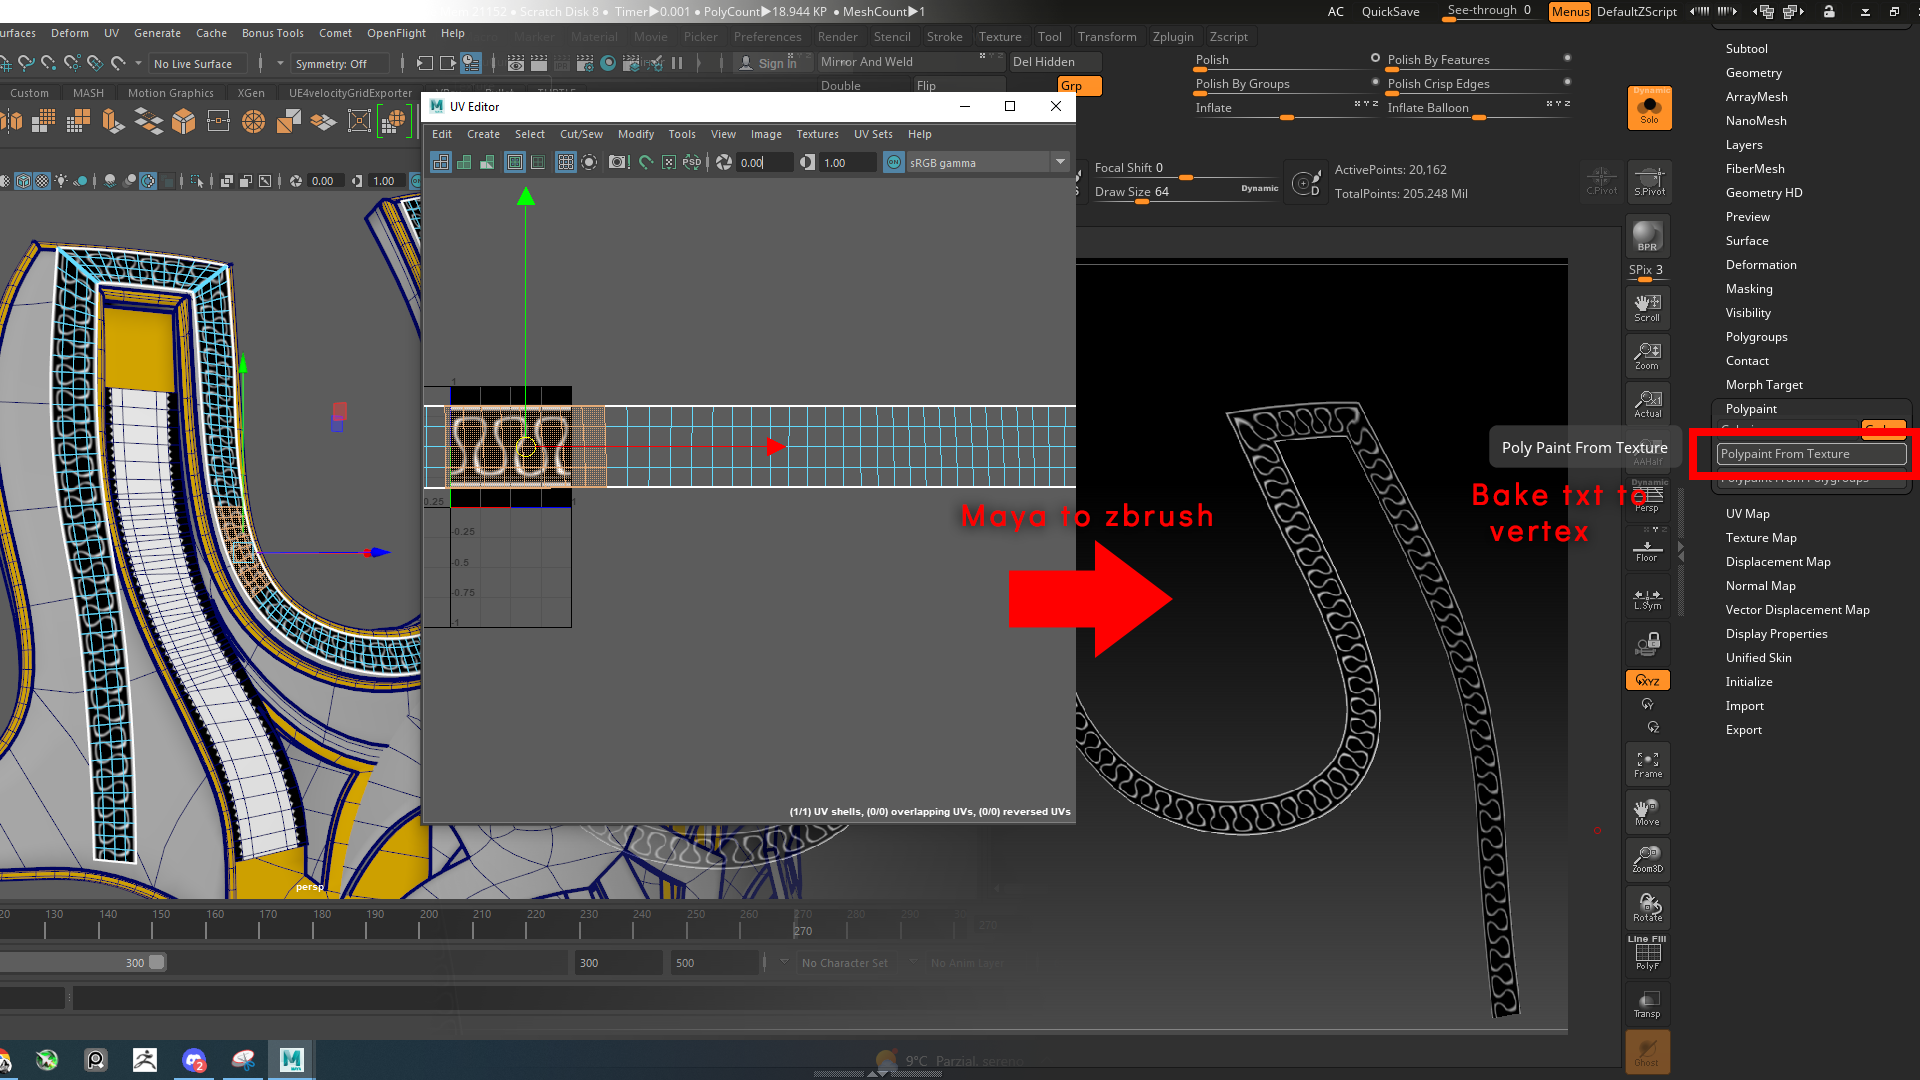The width and height of the screenshot is (1920, 1080).
Task: Toggle PolyF line fill display
Action: coord(1647,955)
